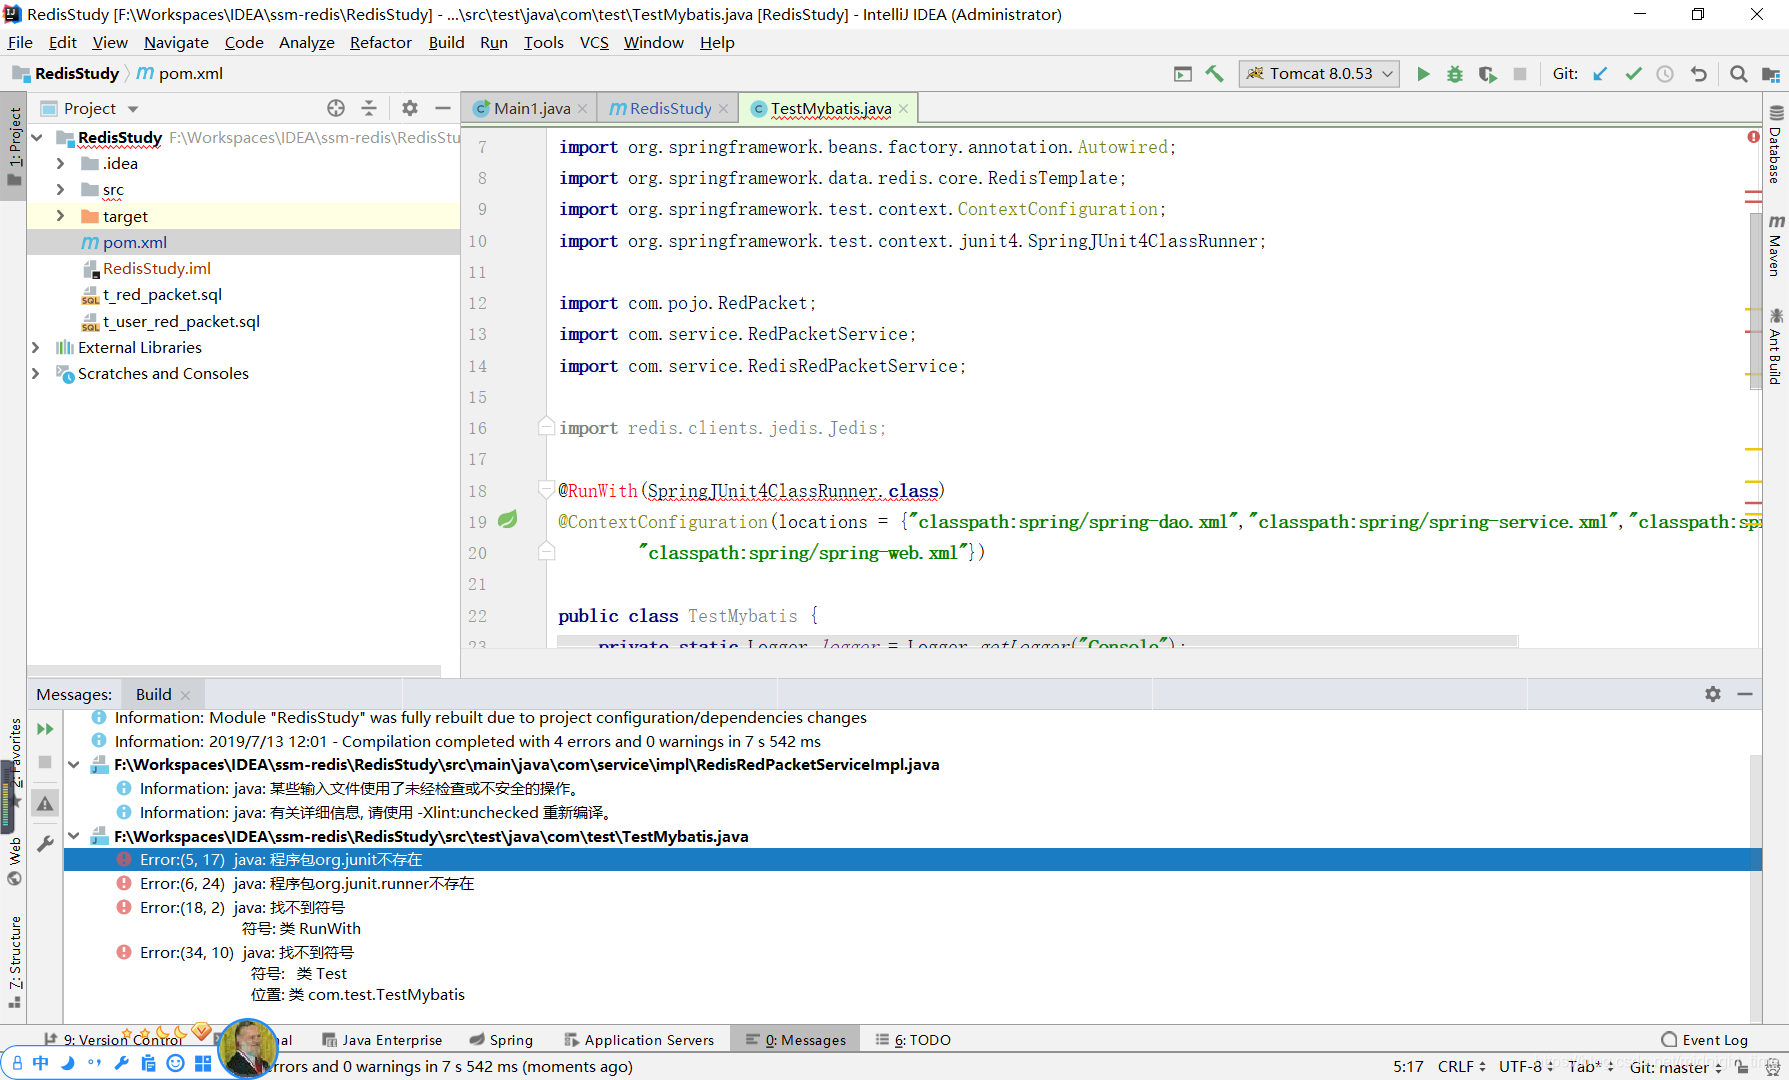Switch to the RedisStudy editor tab
Viewport: 1789px width, 1080px height.
(670, 108)
